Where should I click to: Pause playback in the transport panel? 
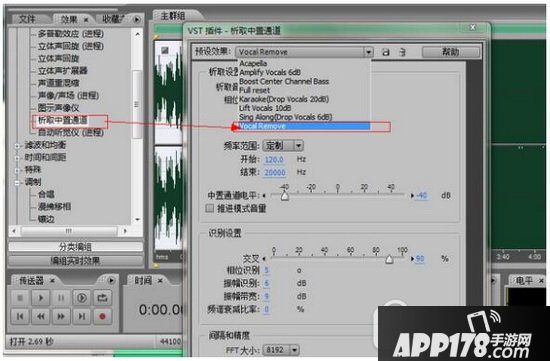61,298
